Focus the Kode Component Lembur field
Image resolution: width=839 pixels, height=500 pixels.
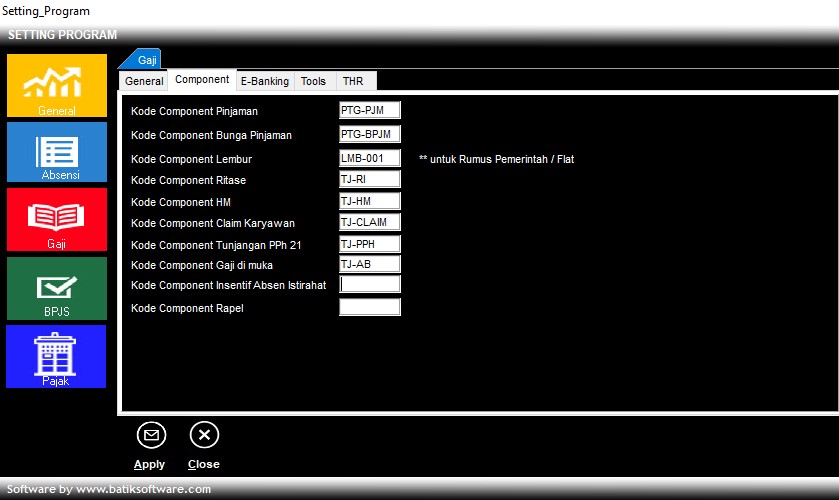(369, 158)
